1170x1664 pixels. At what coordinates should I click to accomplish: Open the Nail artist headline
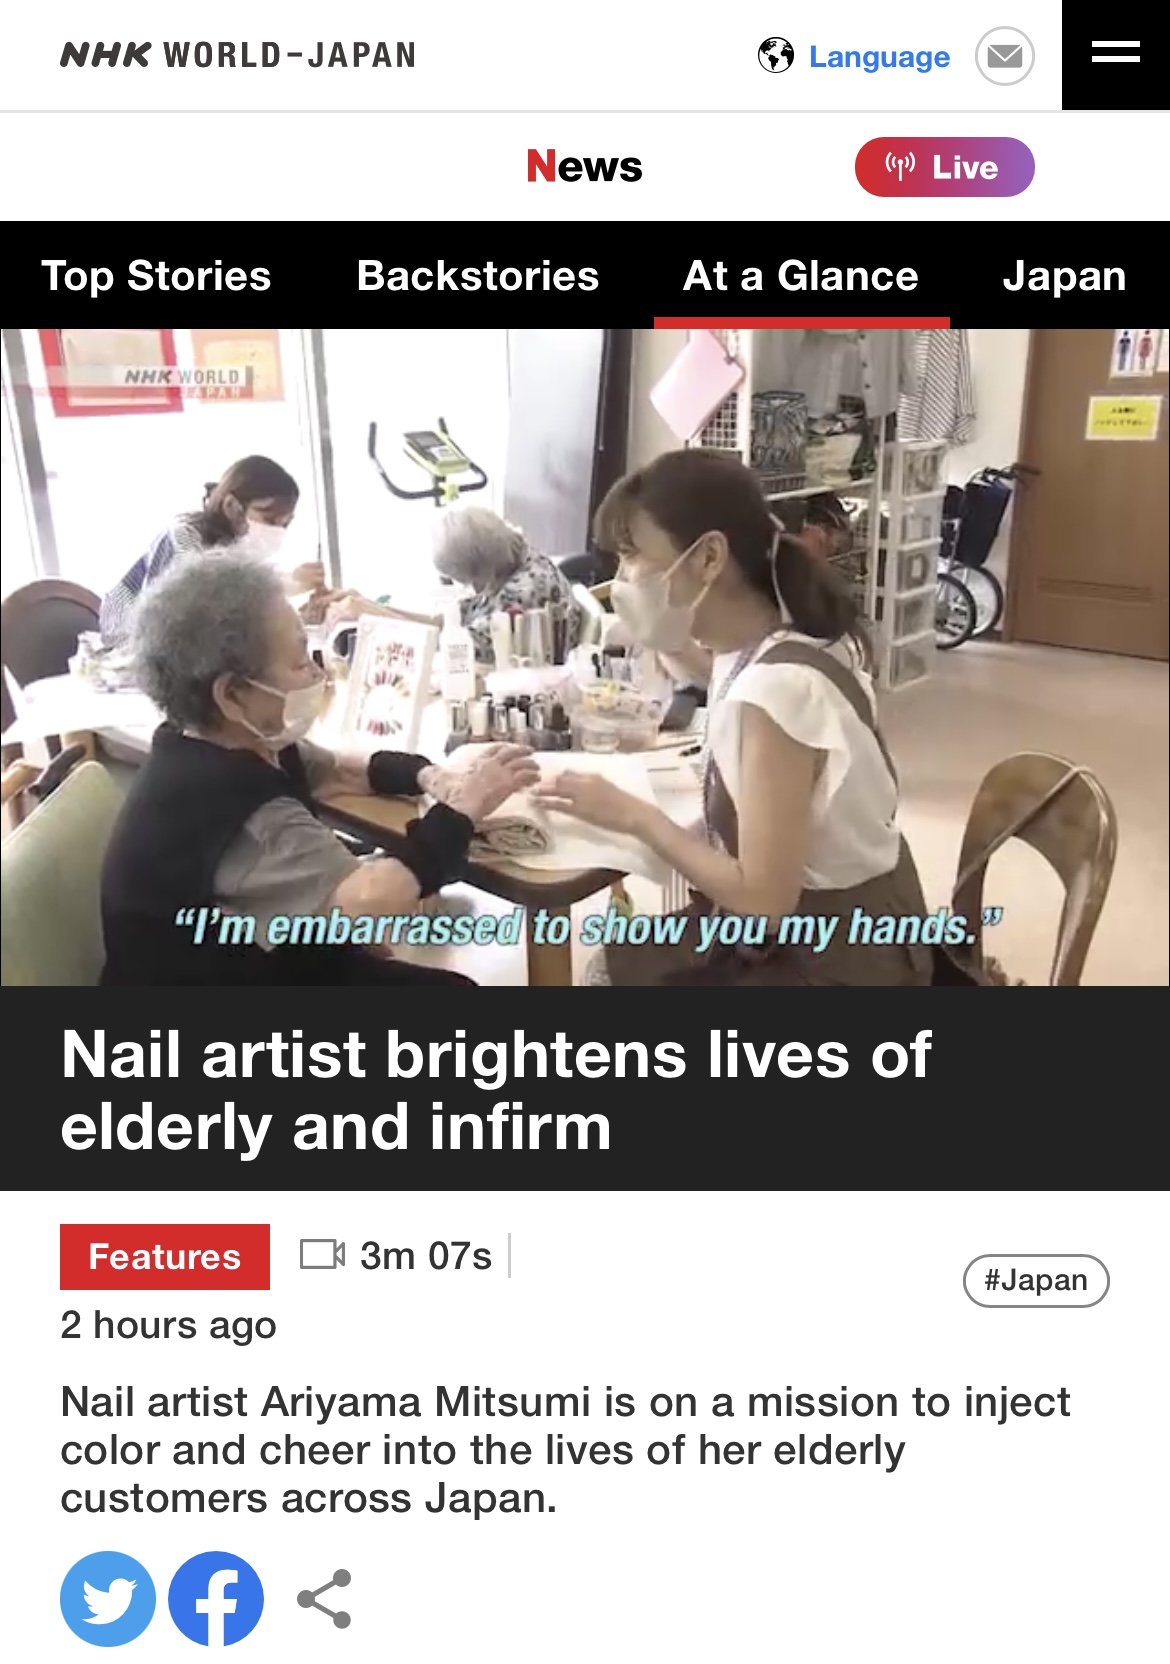coord(496,1090)
